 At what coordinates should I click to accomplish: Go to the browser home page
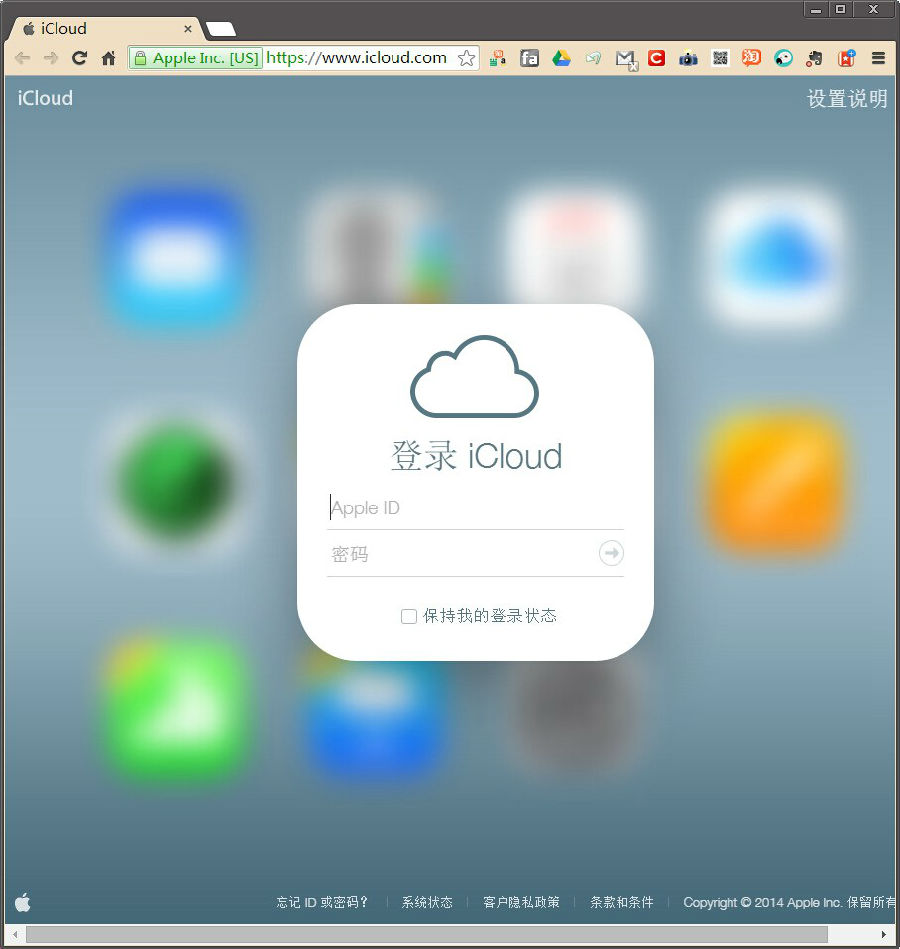click(x=108, y=58)
